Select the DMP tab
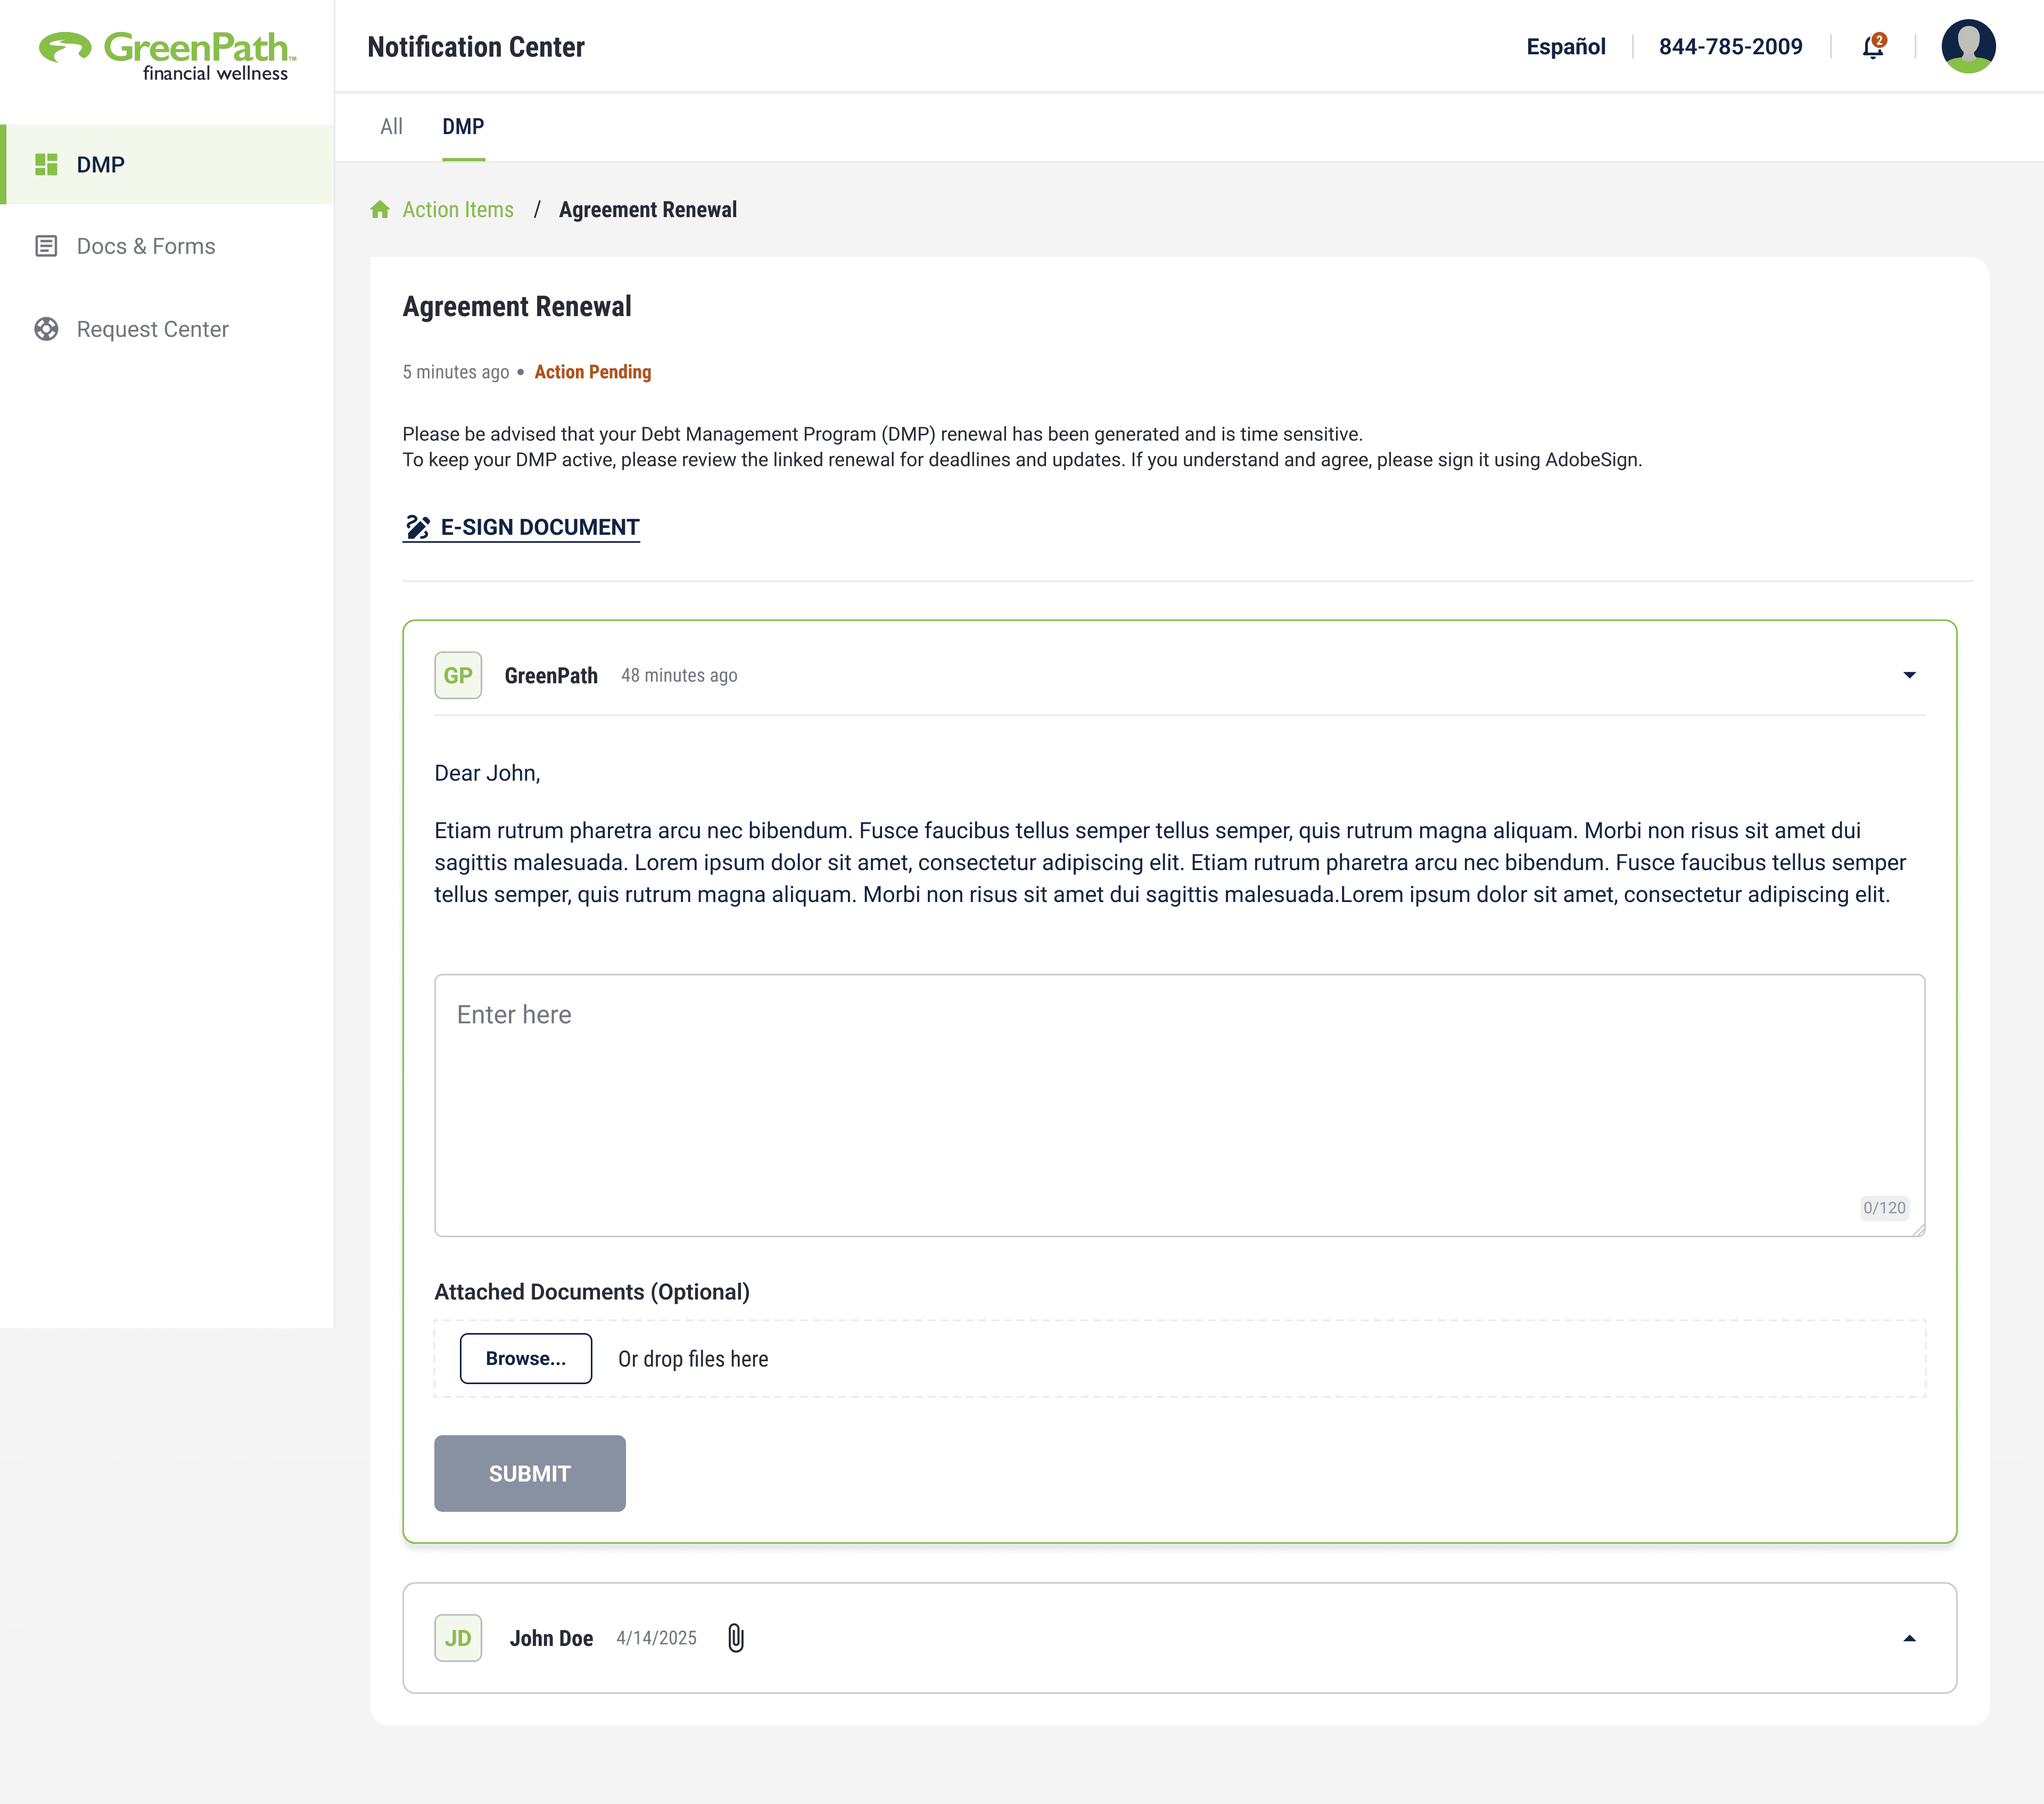 463,127
